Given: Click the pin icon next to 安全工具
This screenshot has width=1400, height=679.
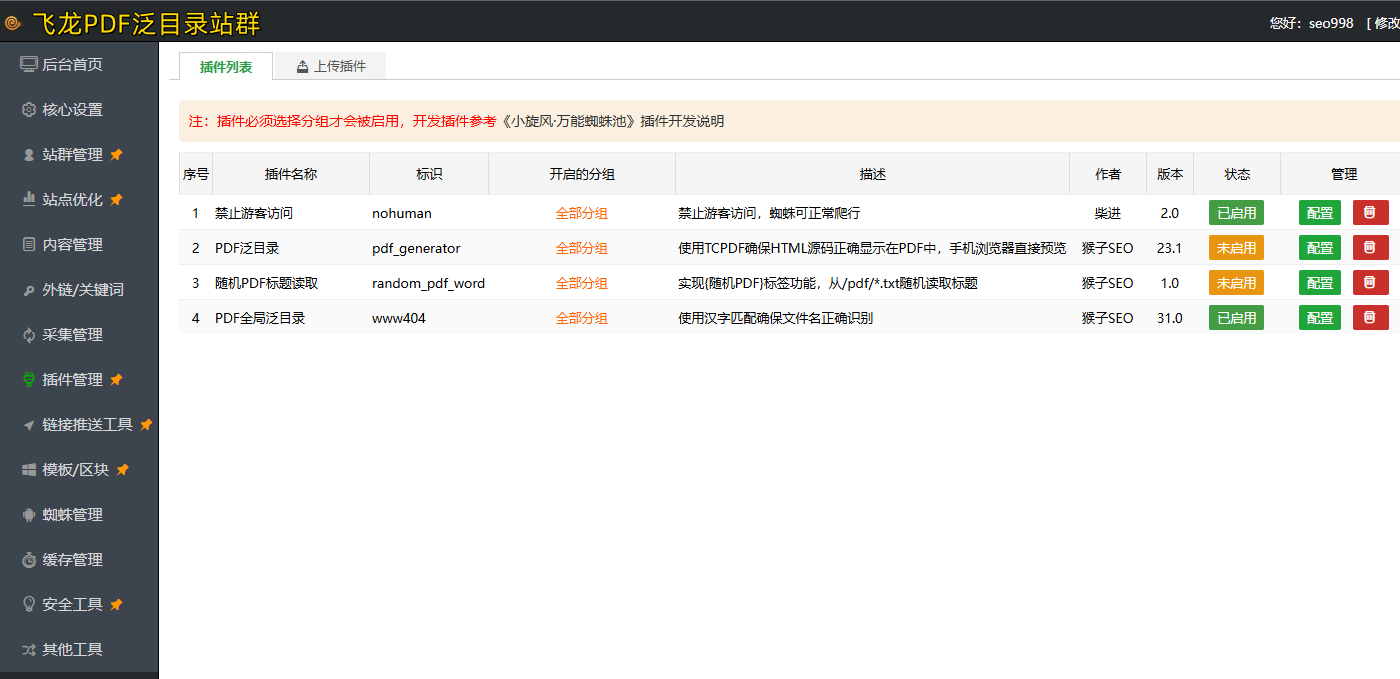Looking at the screenshot, I should [x=116, y=604].
